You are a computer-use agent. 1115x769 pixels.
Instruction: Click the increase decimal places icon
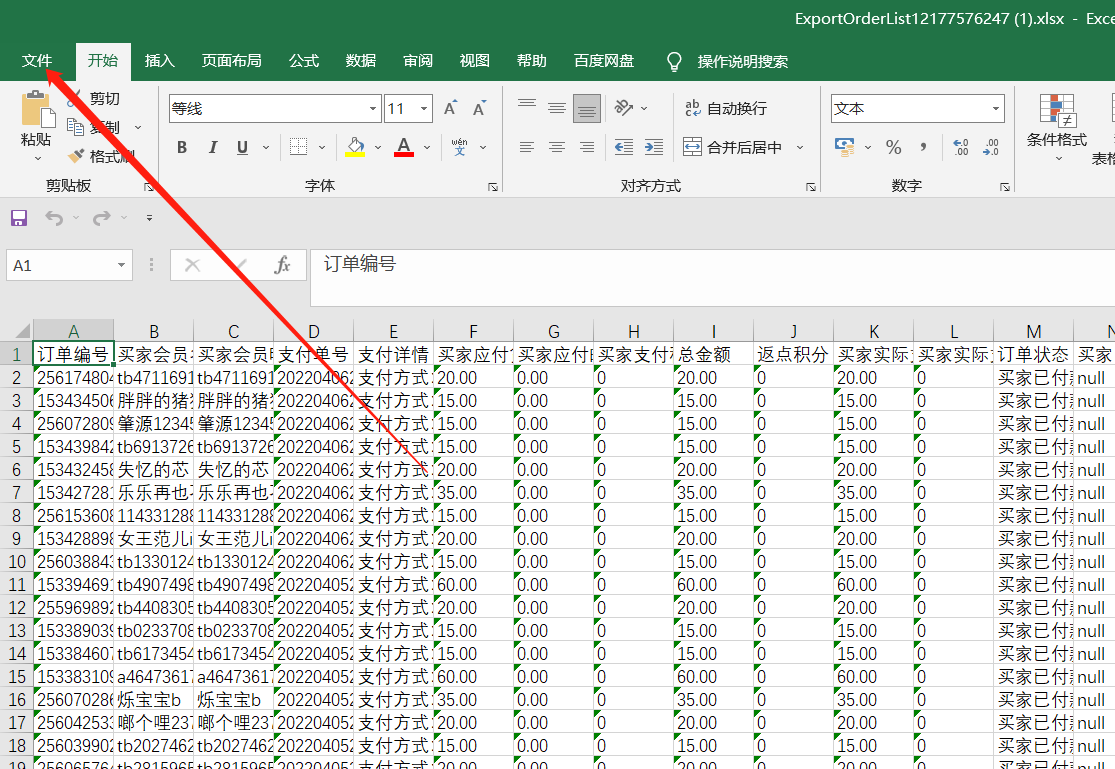coord(961,148)
